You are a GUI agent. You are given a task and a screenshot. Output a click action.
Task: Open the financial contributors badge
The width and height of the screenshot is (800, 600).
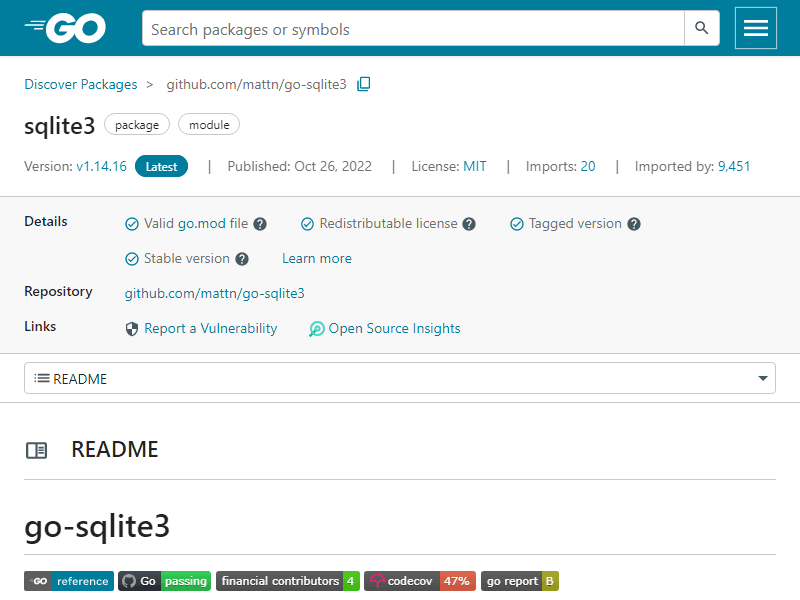(x=288, y=581)
